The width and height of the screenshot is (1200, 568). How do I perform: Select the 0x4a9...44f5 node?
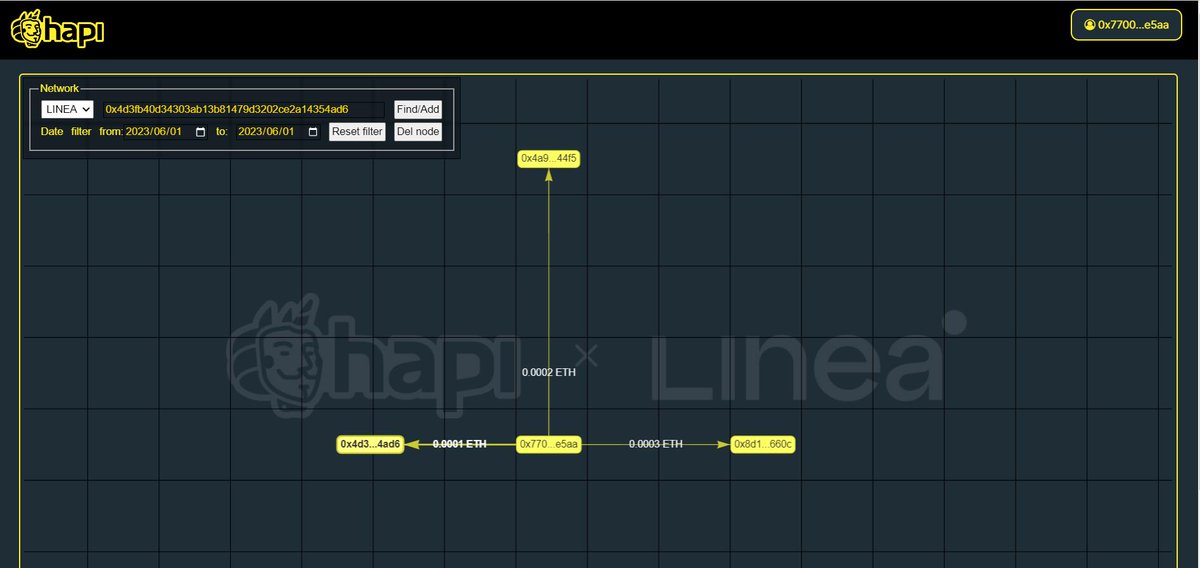tap(549, 158)
